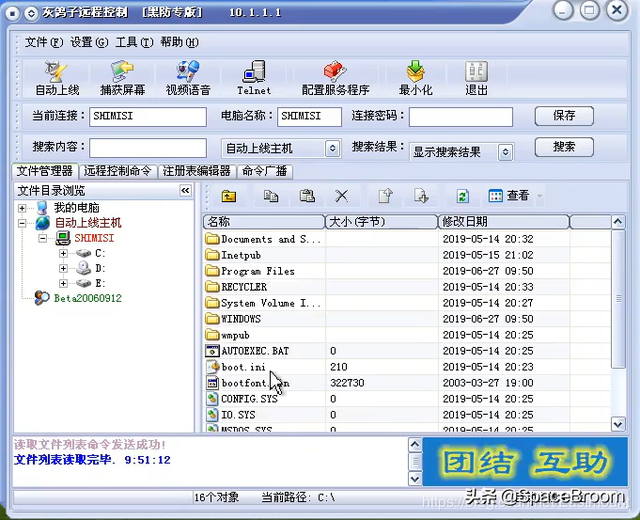Image resolution: width=640 pixels, height=520 pixels.
Task: Expand the C: drive node
Action: click(63, 253)
